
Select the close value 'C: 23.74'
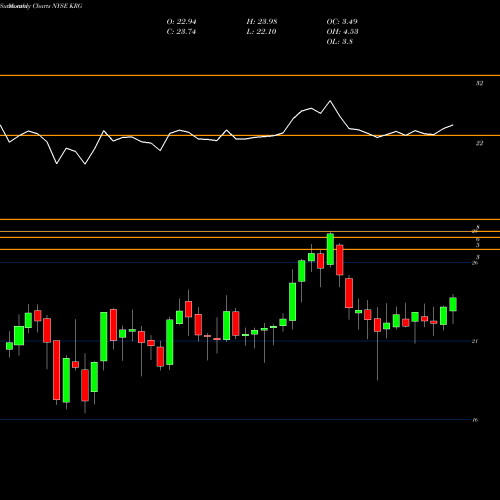pyautogui.click(x=181, y=32)
